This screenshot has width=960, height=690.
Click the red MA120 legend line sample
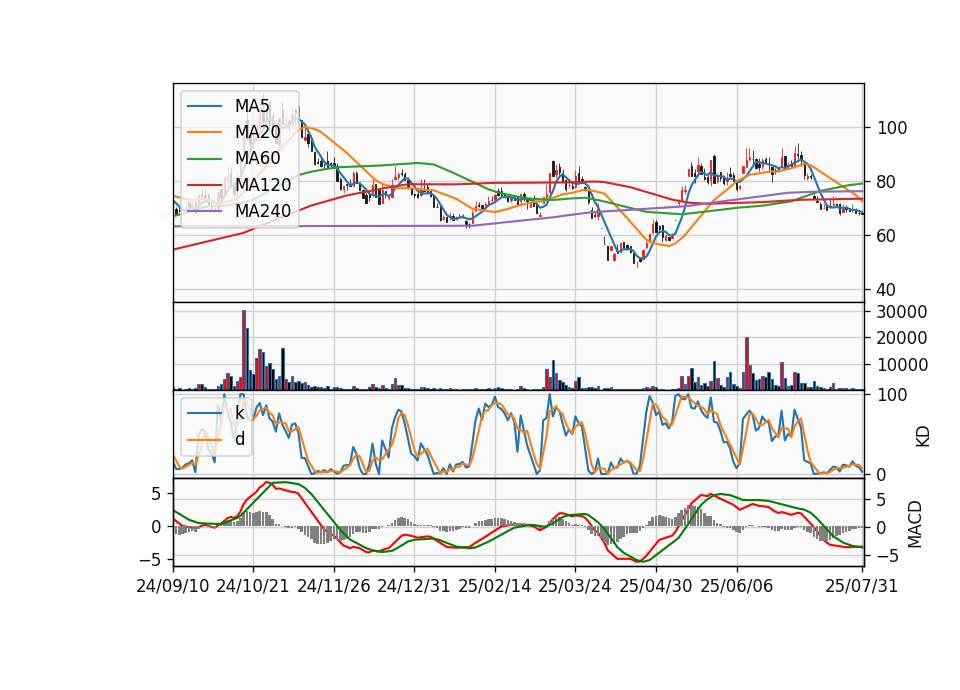tap(204, 186)
